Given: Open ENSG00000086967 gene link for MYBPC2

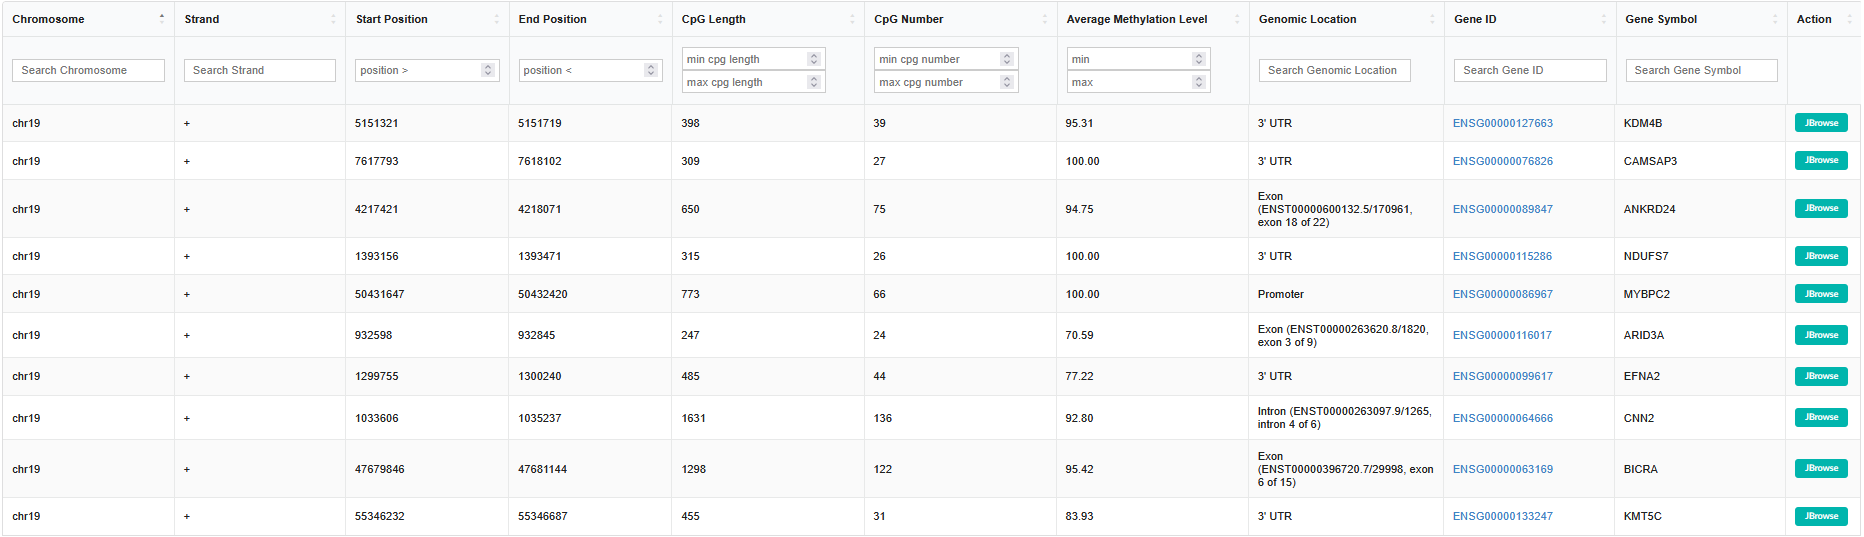Looking at the screenshot, I should [1502, 294].
